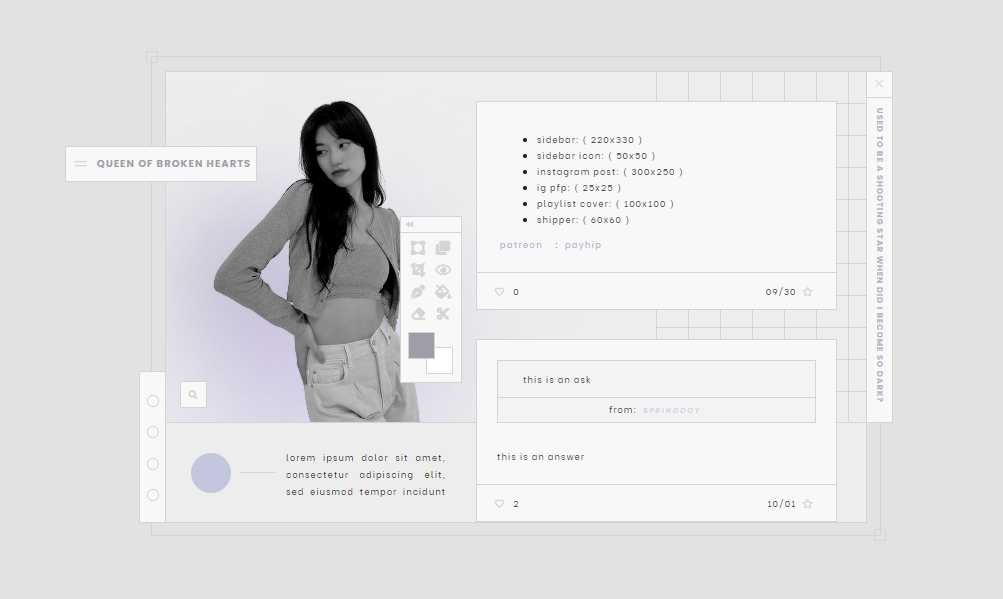Click the third circle in left sidebar

click(153, 464)
